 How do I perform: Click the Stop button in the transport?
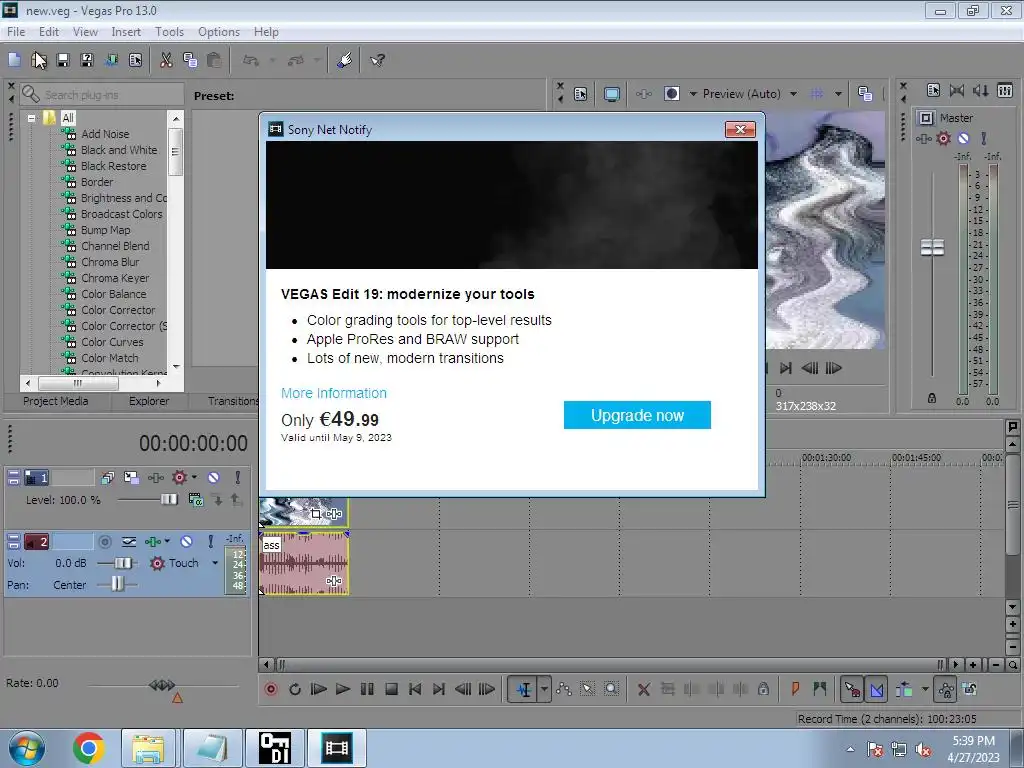pyautogui.click(x=391, y=689)
